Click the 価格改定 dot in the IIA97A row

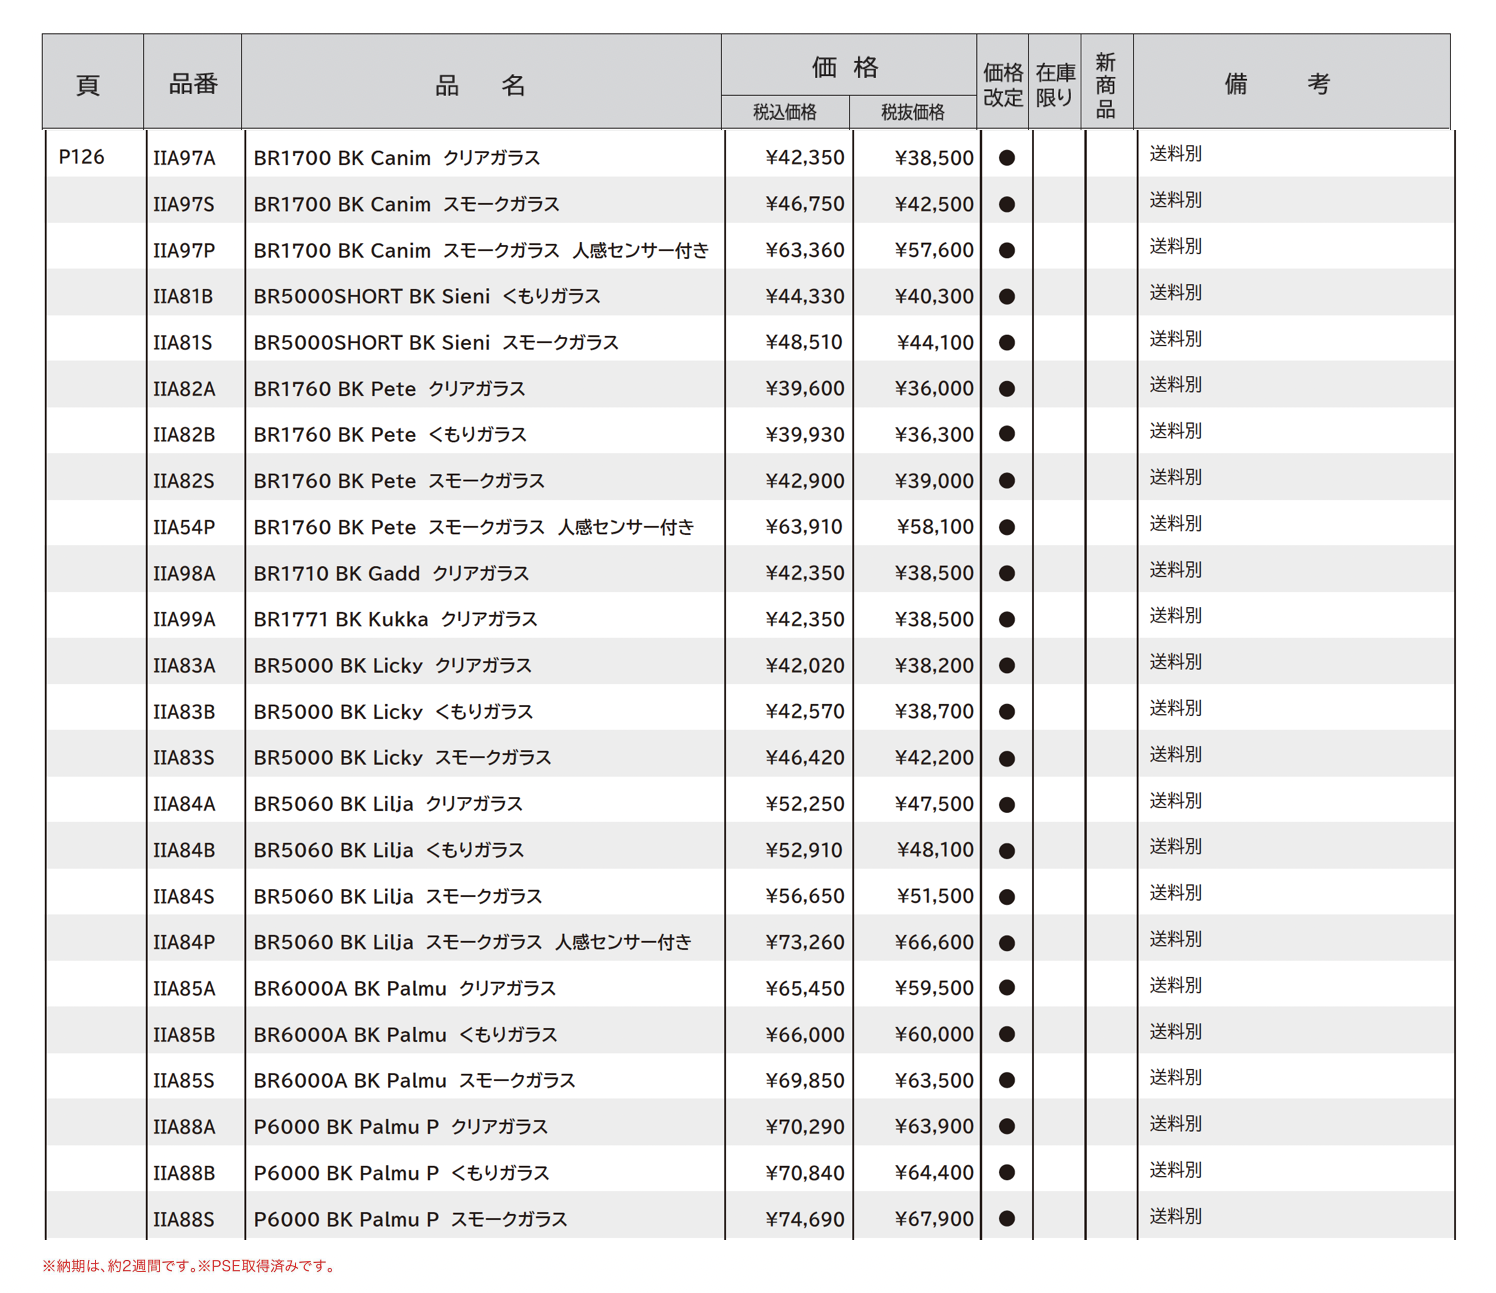coord(1006,158)
